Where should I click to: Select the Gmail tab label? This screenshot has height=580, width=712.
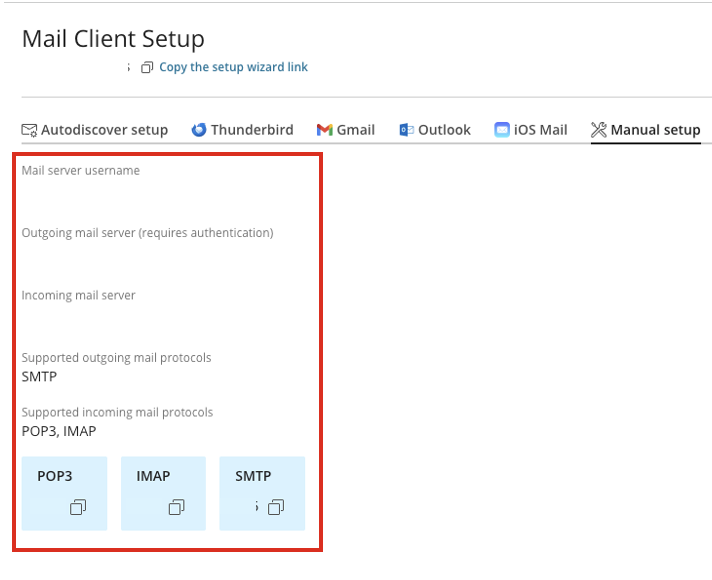355,130
